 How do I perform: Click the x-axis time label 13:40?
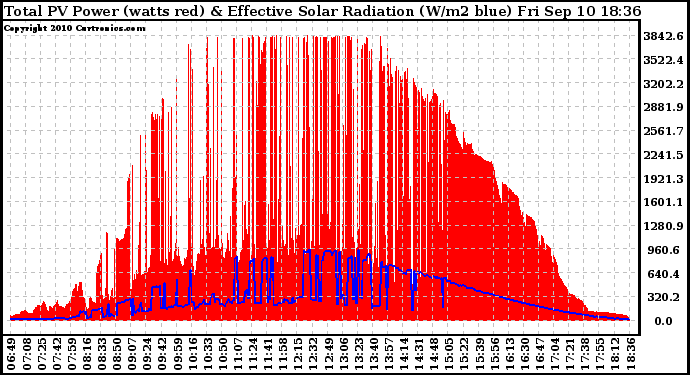[x=374, y=354]
